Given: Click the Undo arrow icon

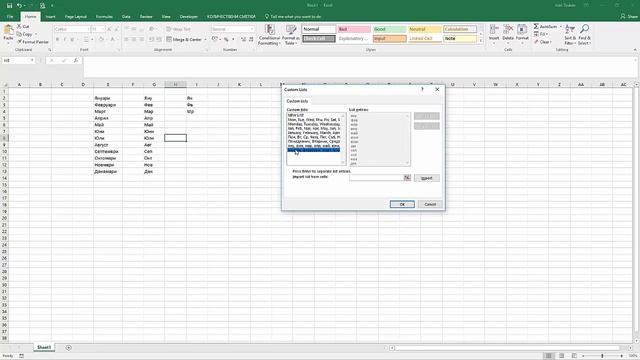Looking at the screenshot, I should [x=19, y=6].
